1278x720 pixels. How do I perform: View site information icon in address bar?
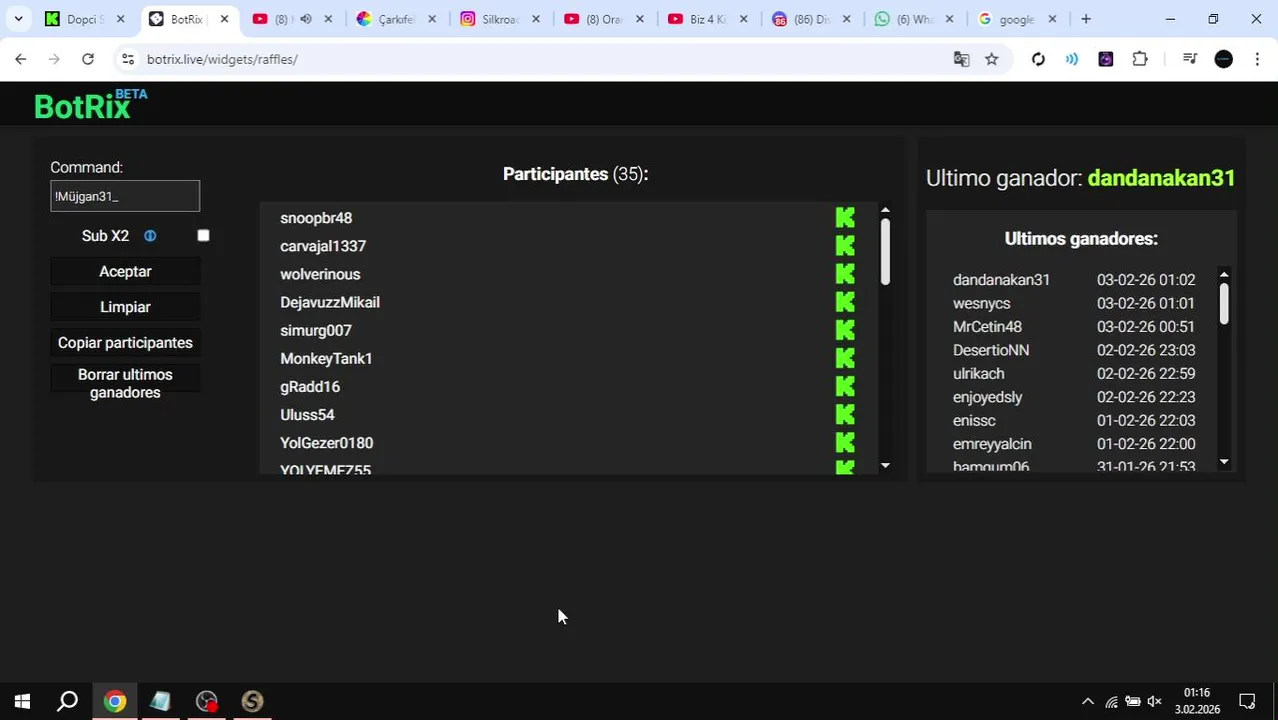(127, 59)
